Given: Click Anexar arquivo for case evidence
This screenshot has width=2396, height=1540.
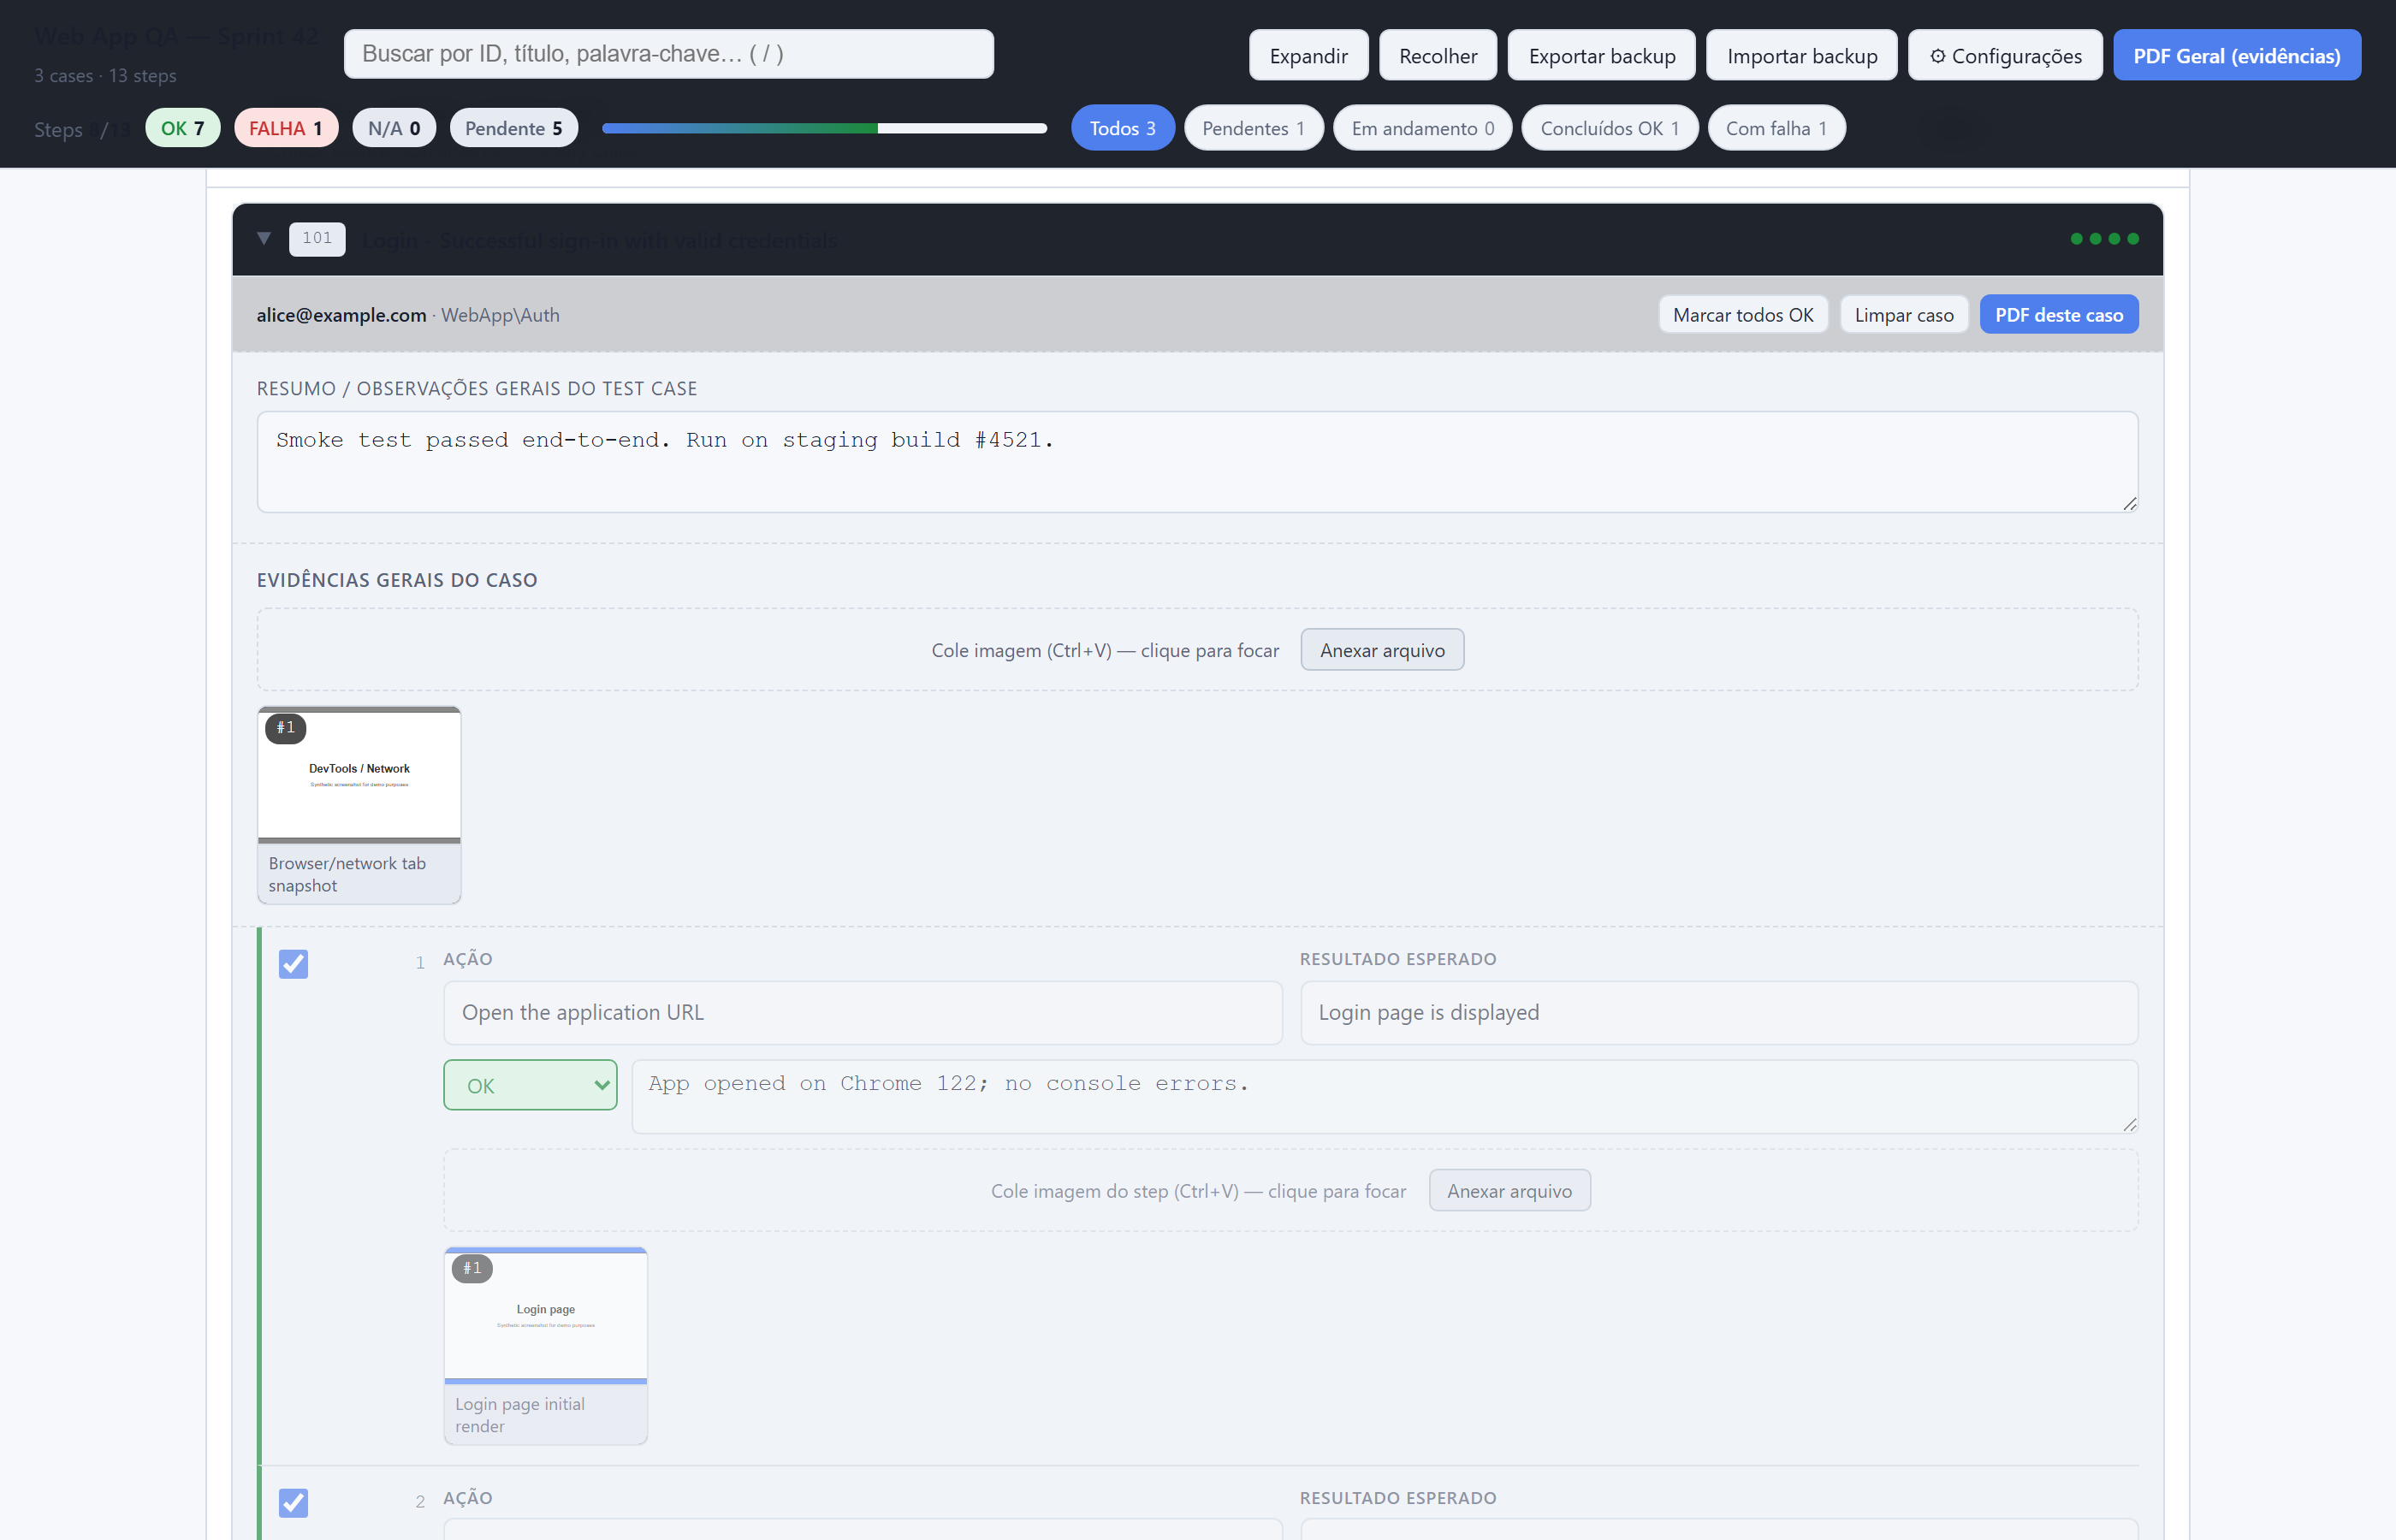Looking at the screenshot, I should 1382,650.
